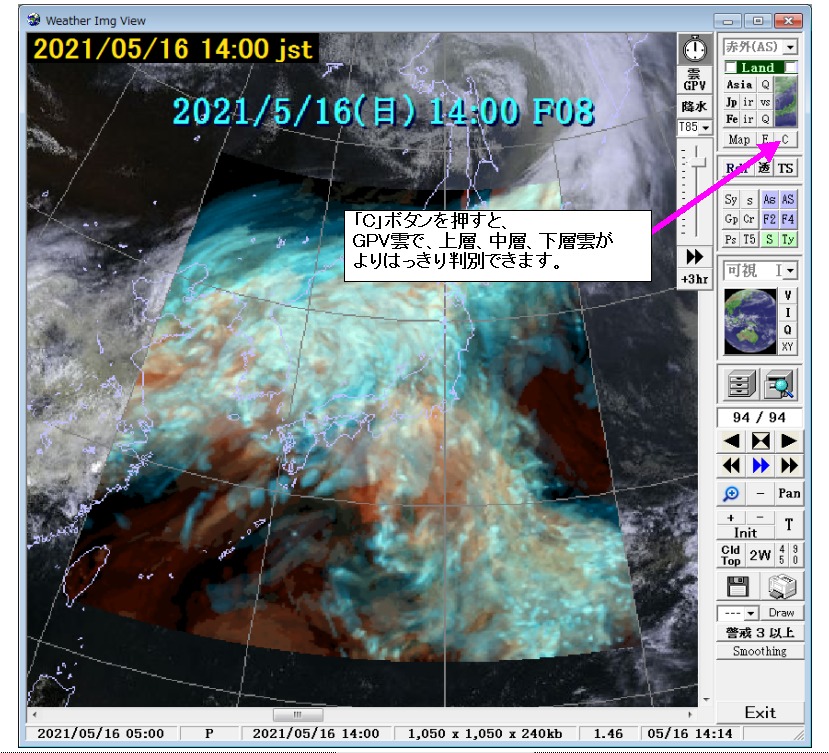829x753 pixels.
Task: Click the globe earth thumbnail
Action: [x=749, y=321]
